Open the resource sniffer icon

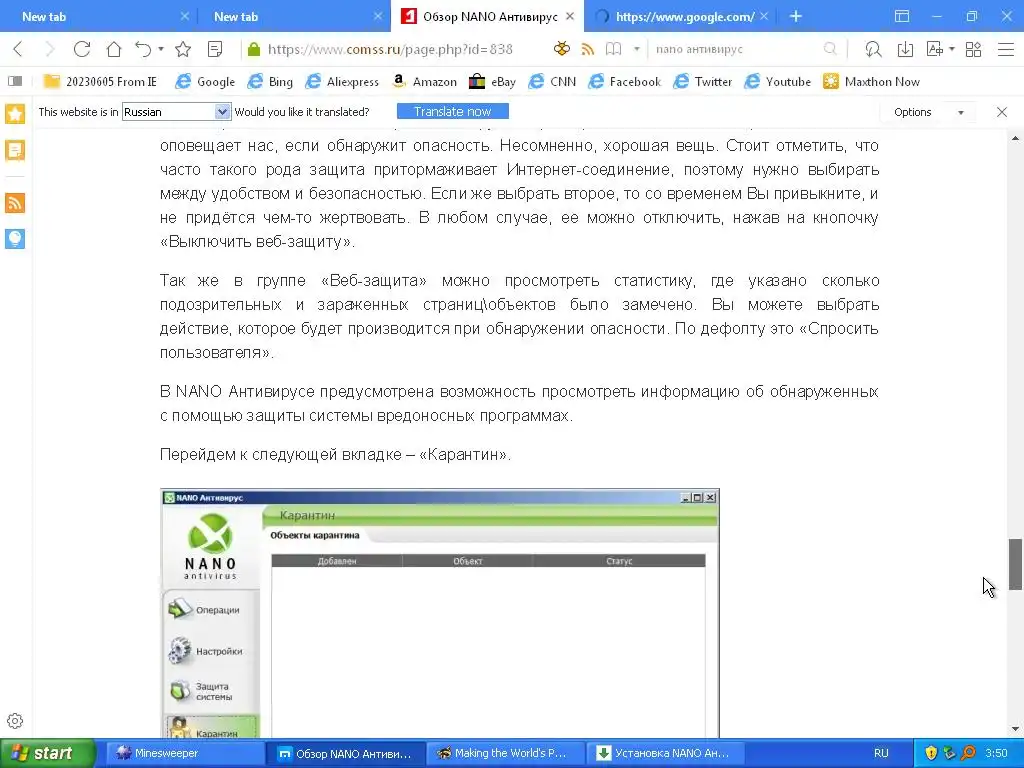coord(873,49)
